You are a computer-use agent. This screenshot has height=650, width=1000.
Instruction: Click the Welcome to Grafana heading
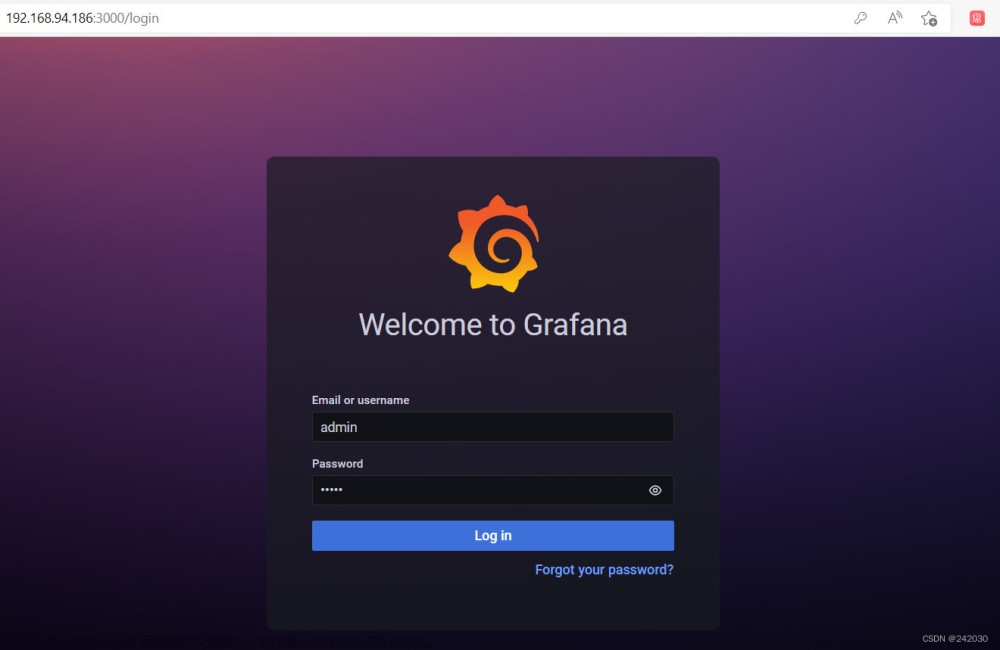[493, 325]
